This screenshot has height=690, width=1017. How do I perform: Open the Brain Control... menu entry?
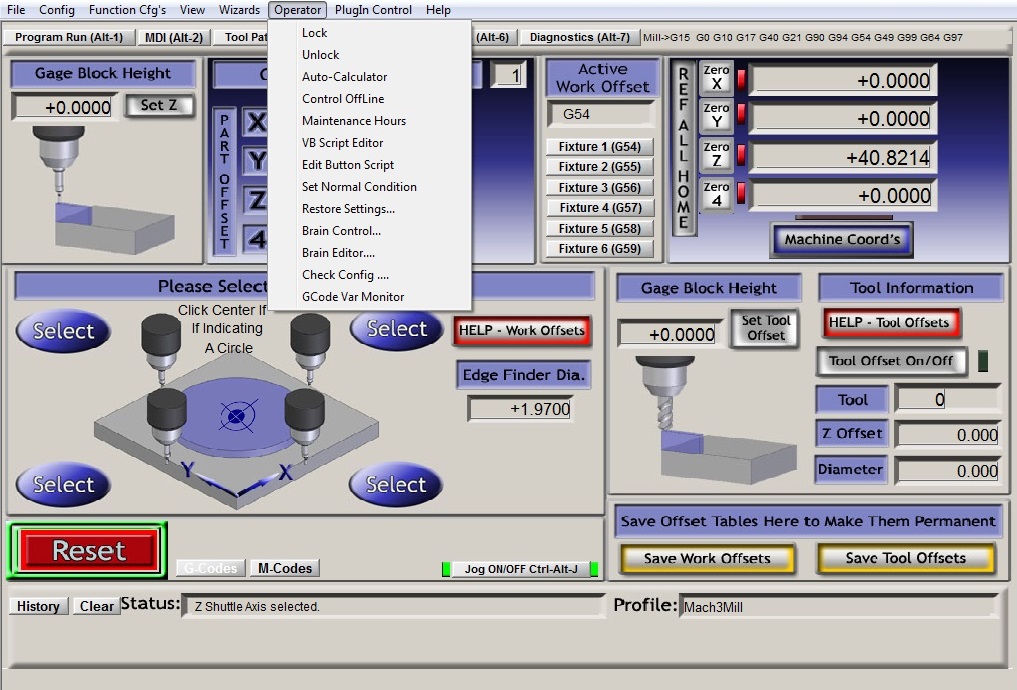(341, 231)
